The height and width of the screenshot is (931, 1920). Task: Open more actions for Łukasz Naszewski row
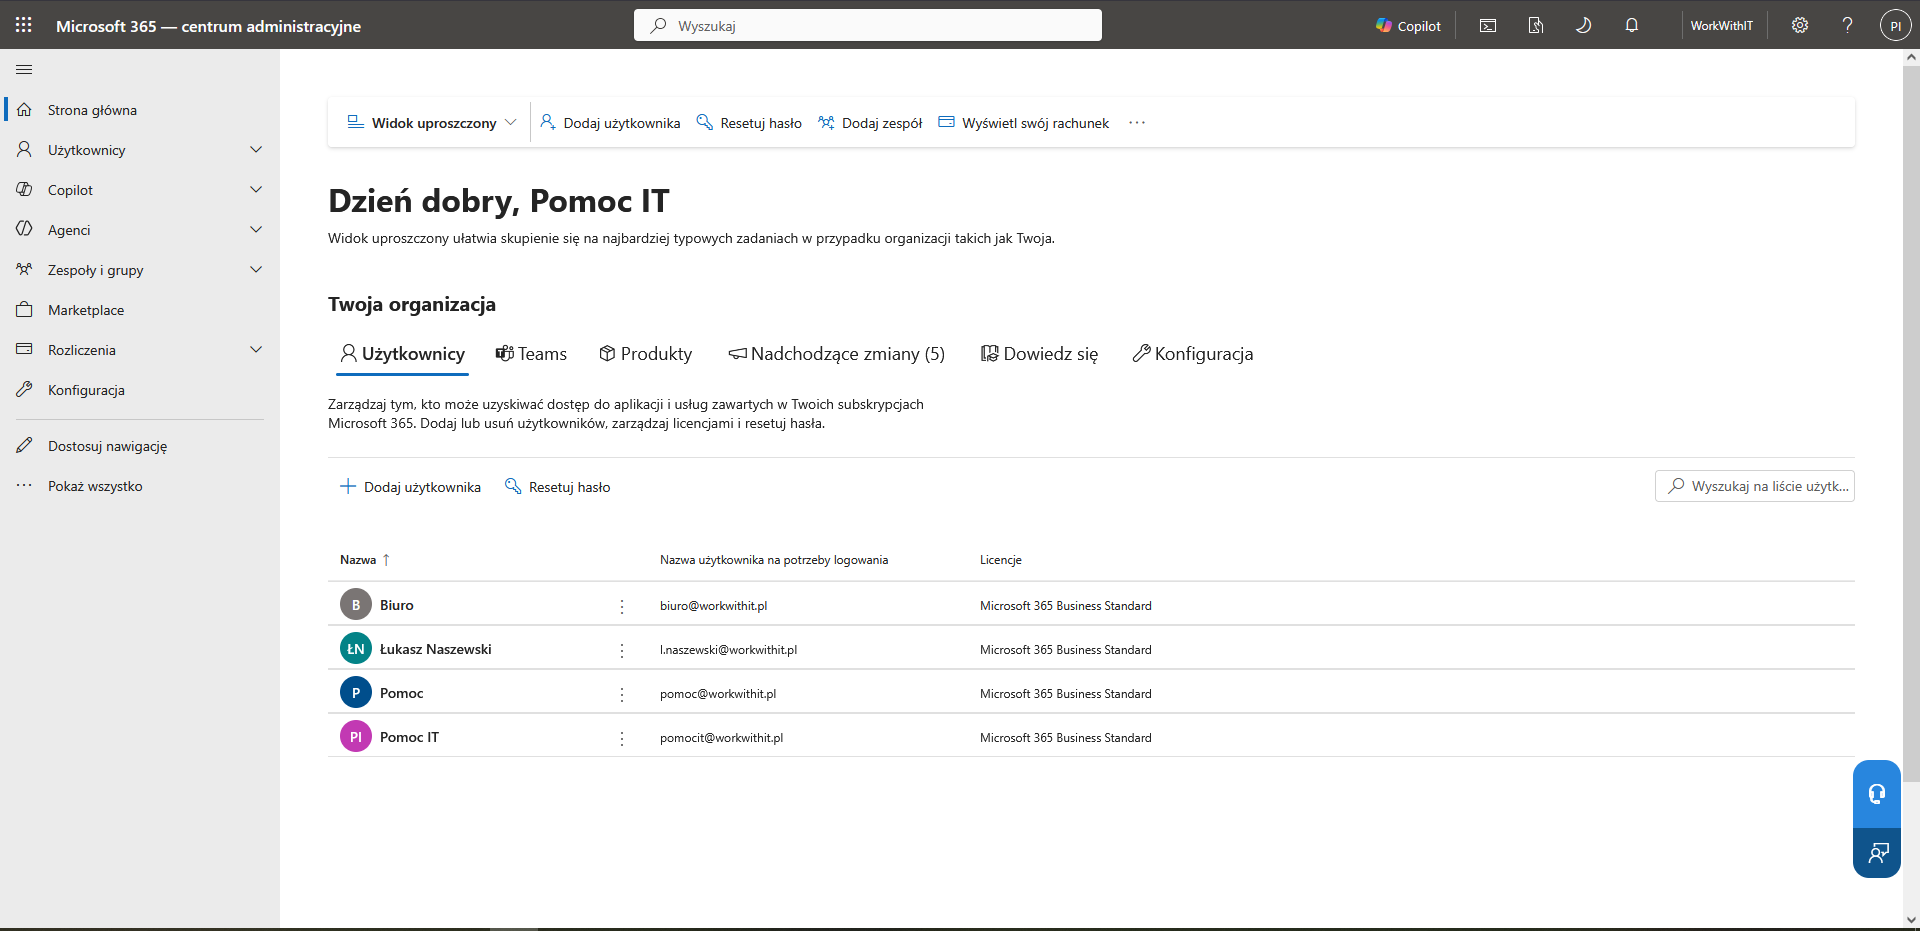tap(622, 650)
